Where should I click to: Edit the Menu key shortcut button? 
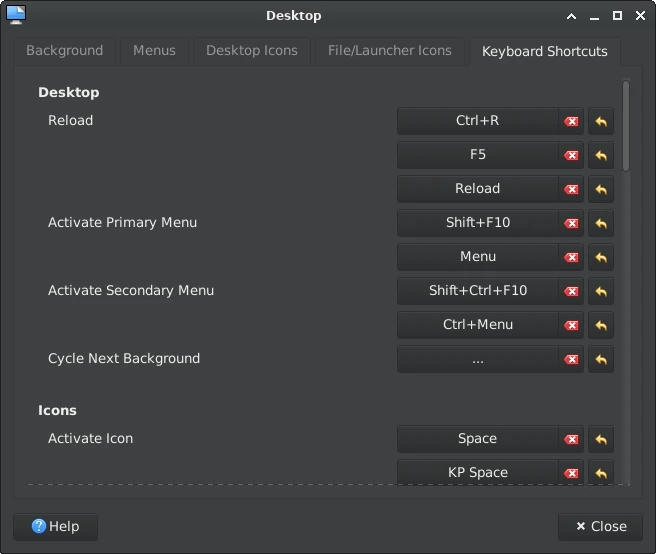(x=478, y=257)
